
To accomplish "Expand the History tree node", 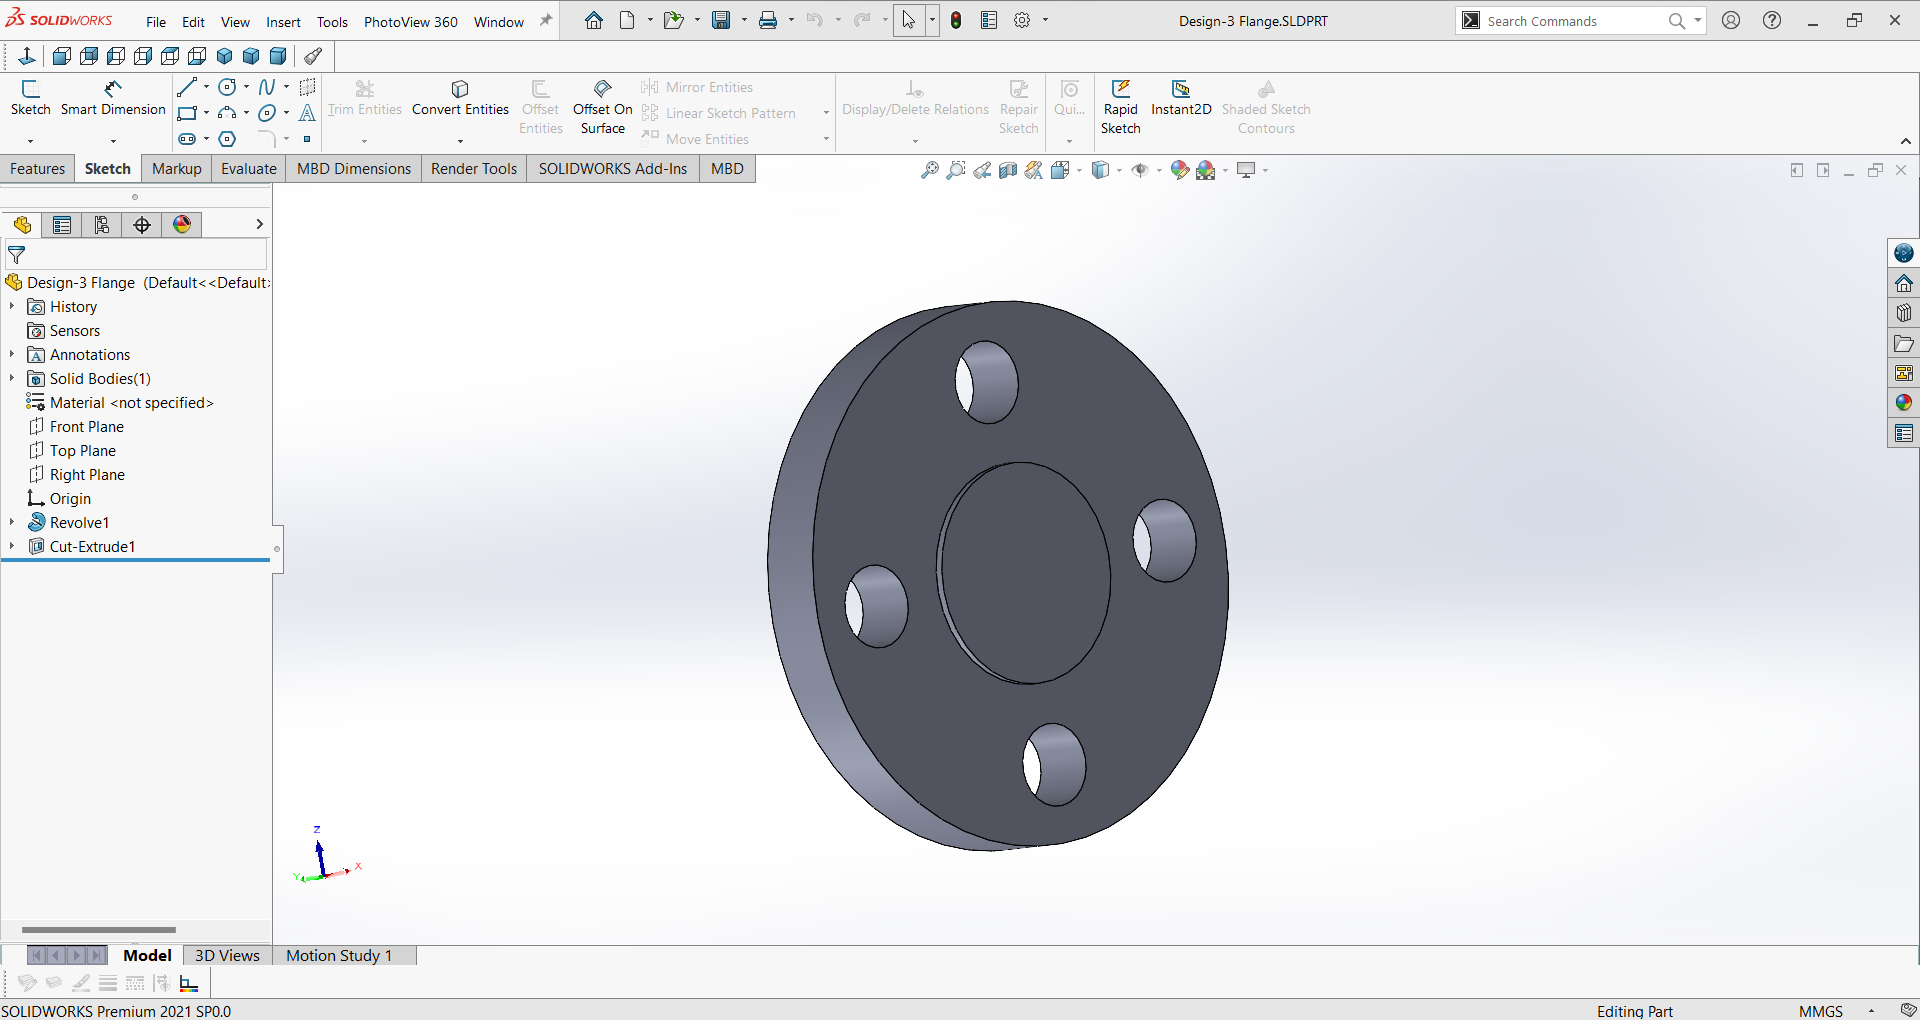I will pyautogui.click(x=12, y=307).
